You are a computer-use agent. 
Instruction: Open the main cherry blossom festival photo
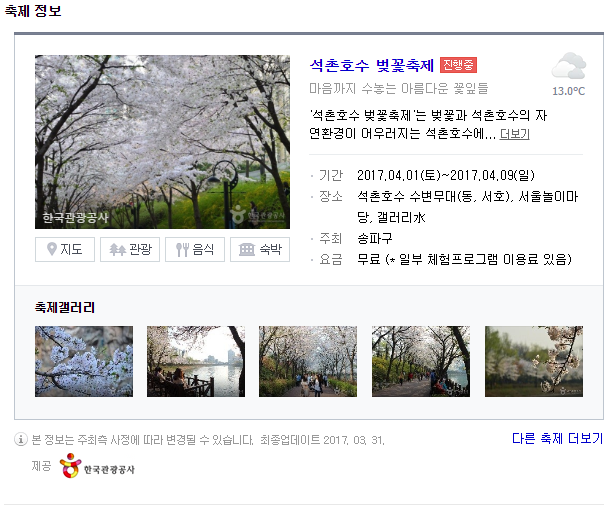tap(162, 142)
